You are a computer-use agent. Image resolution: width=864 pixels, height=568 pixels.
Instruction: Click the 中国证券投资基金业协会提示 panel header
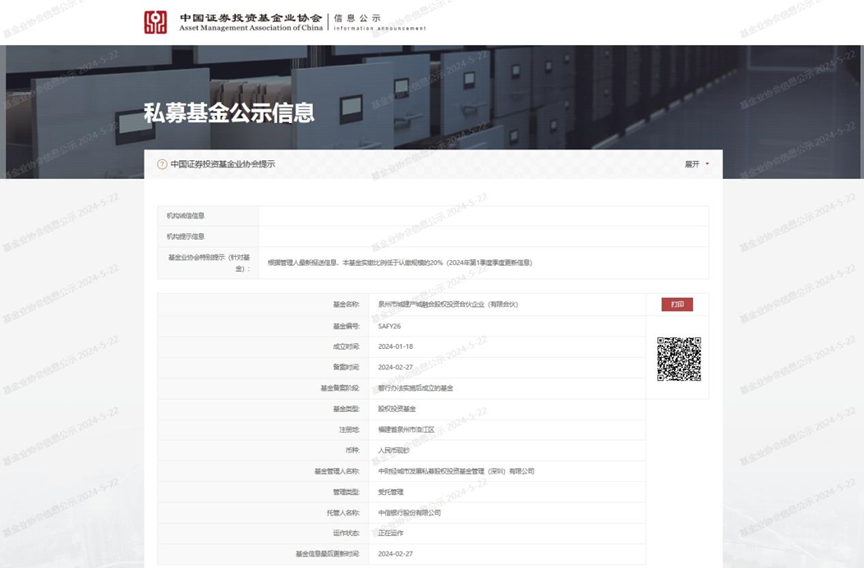[x=222, y=164]
